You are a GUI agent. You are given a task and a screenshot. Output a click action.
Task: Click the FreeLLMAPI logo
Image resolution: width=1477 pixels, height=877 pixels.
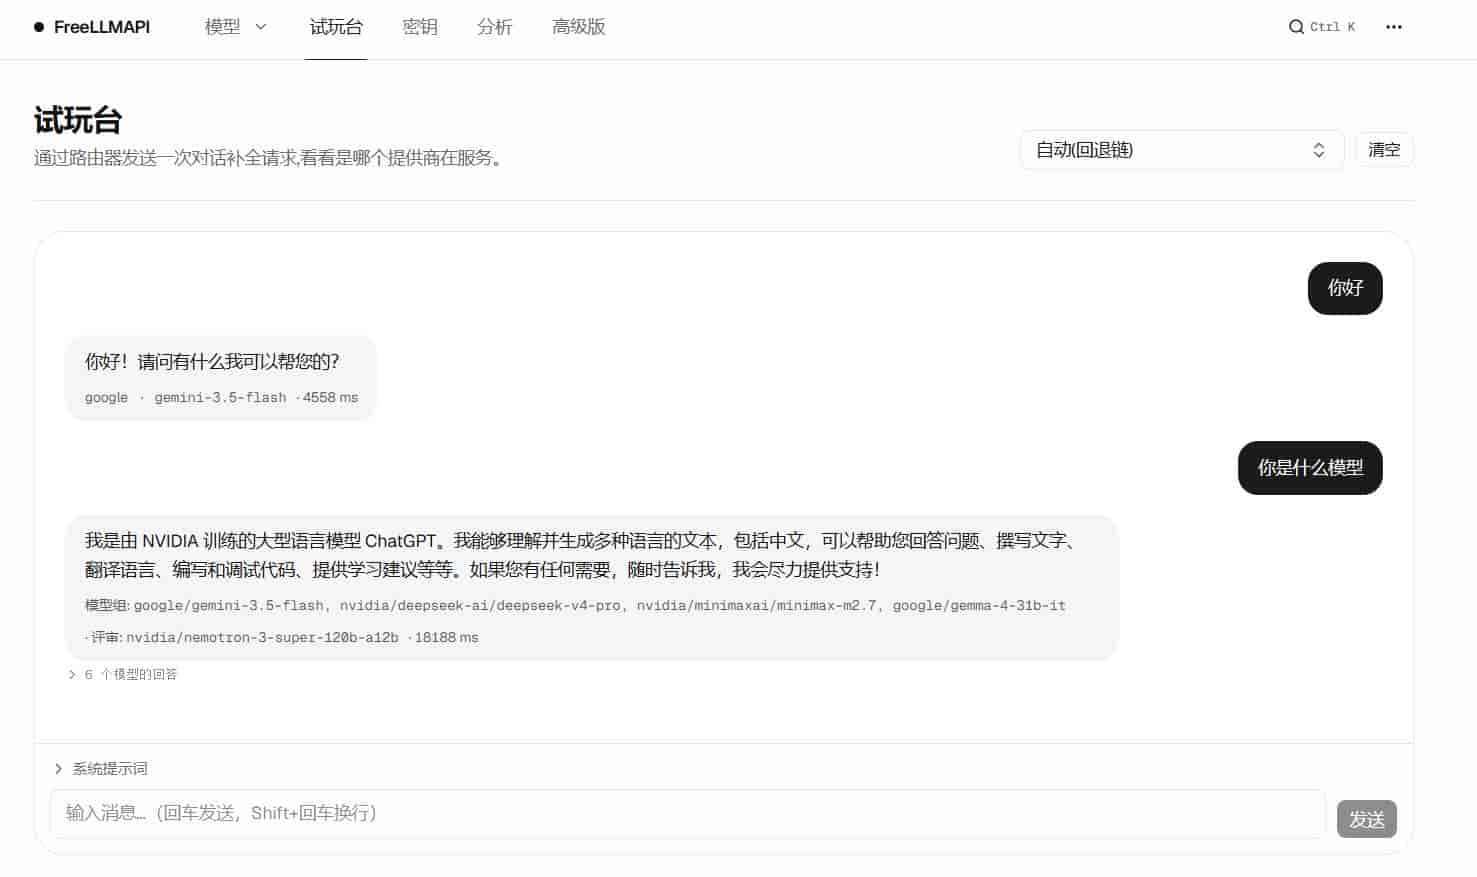(92, 27)
